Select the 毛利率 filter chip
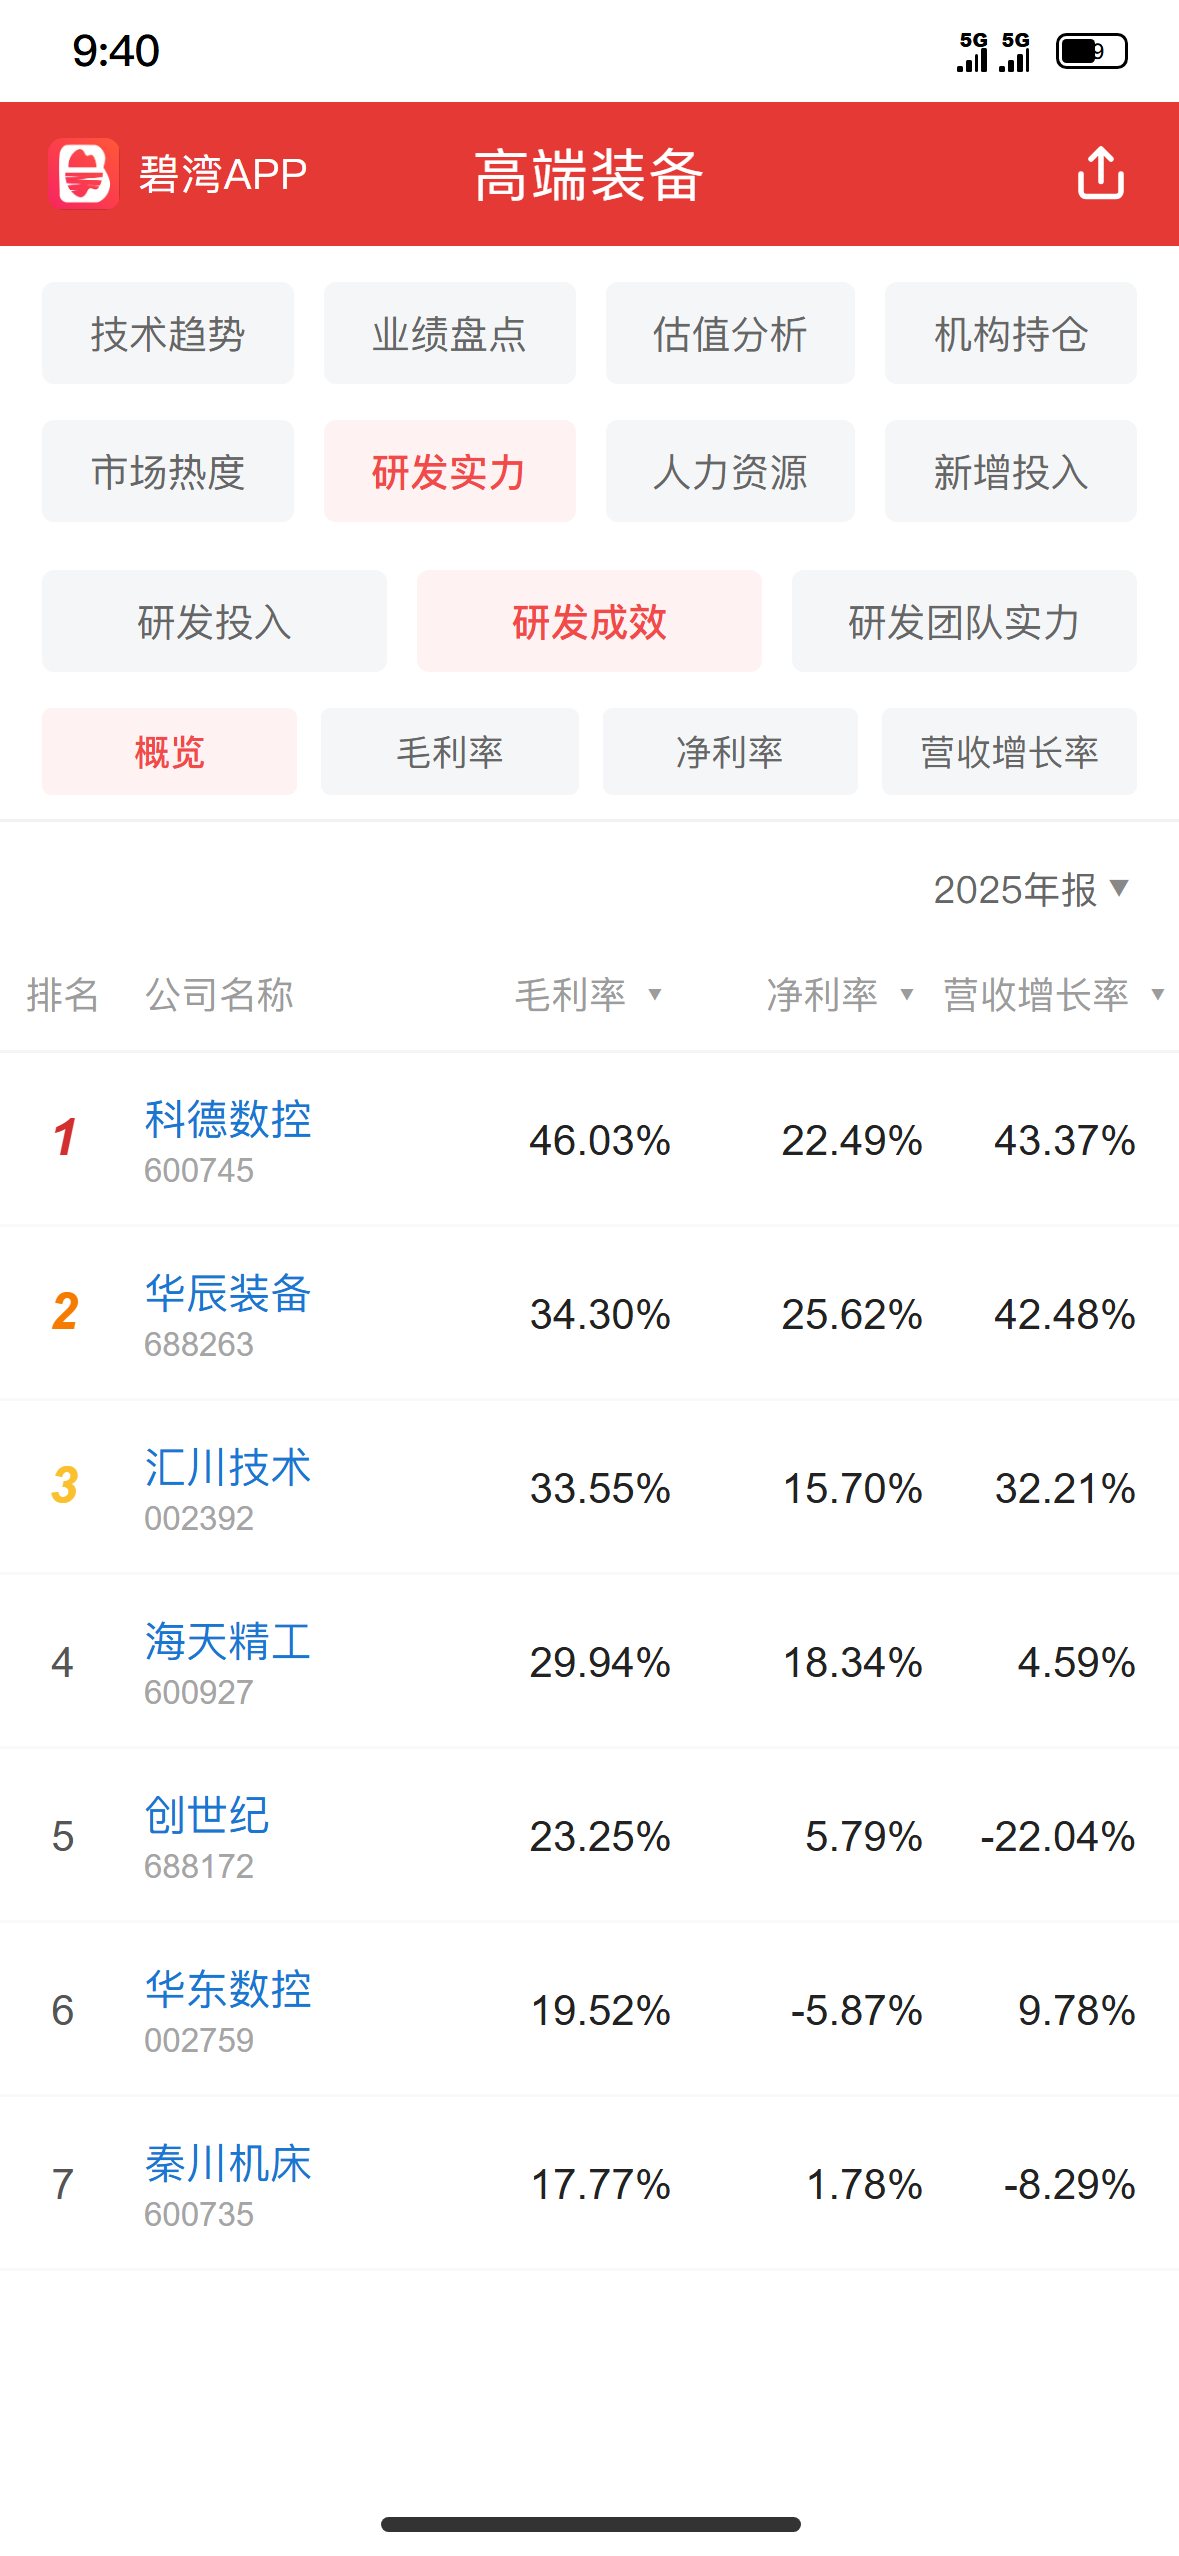 [x=450, y=751]
